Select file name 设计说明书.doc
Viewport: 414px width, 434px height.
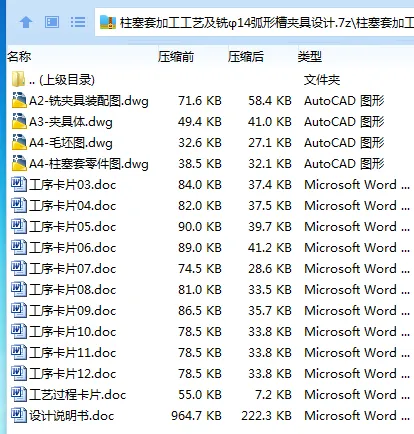(71, 416)
